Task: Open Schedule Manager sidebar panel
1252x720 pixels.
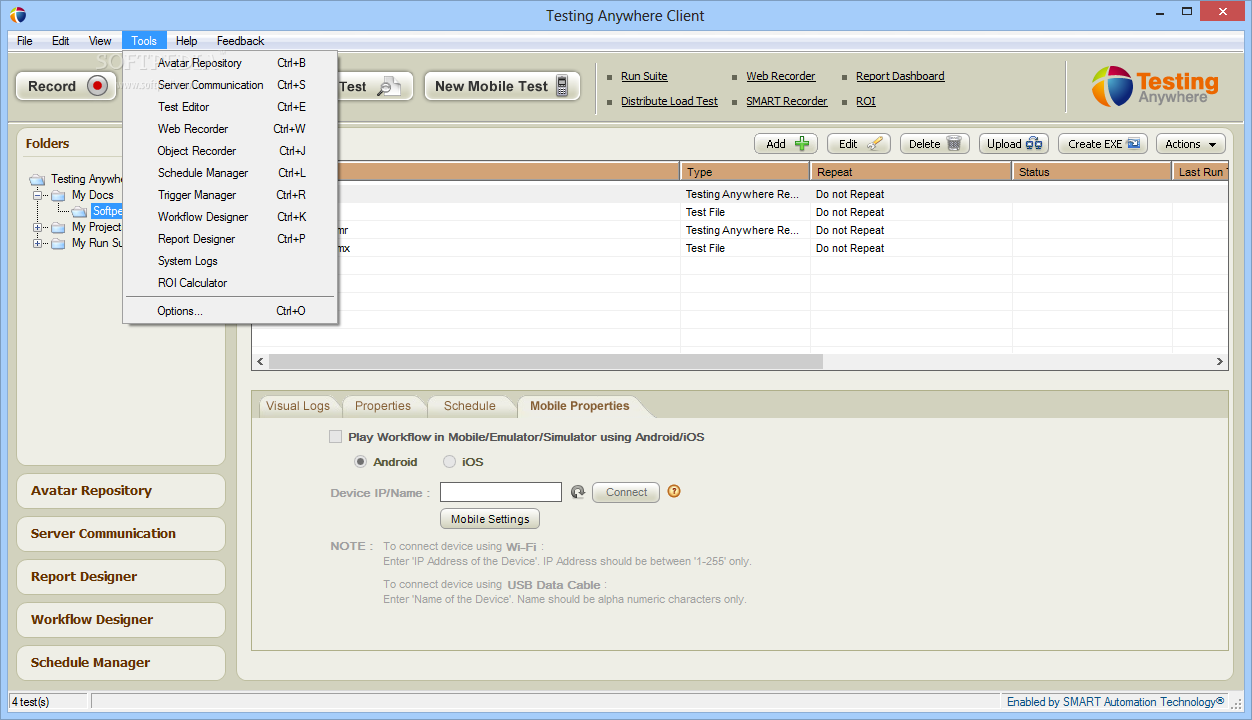Action: click(121, 663)
